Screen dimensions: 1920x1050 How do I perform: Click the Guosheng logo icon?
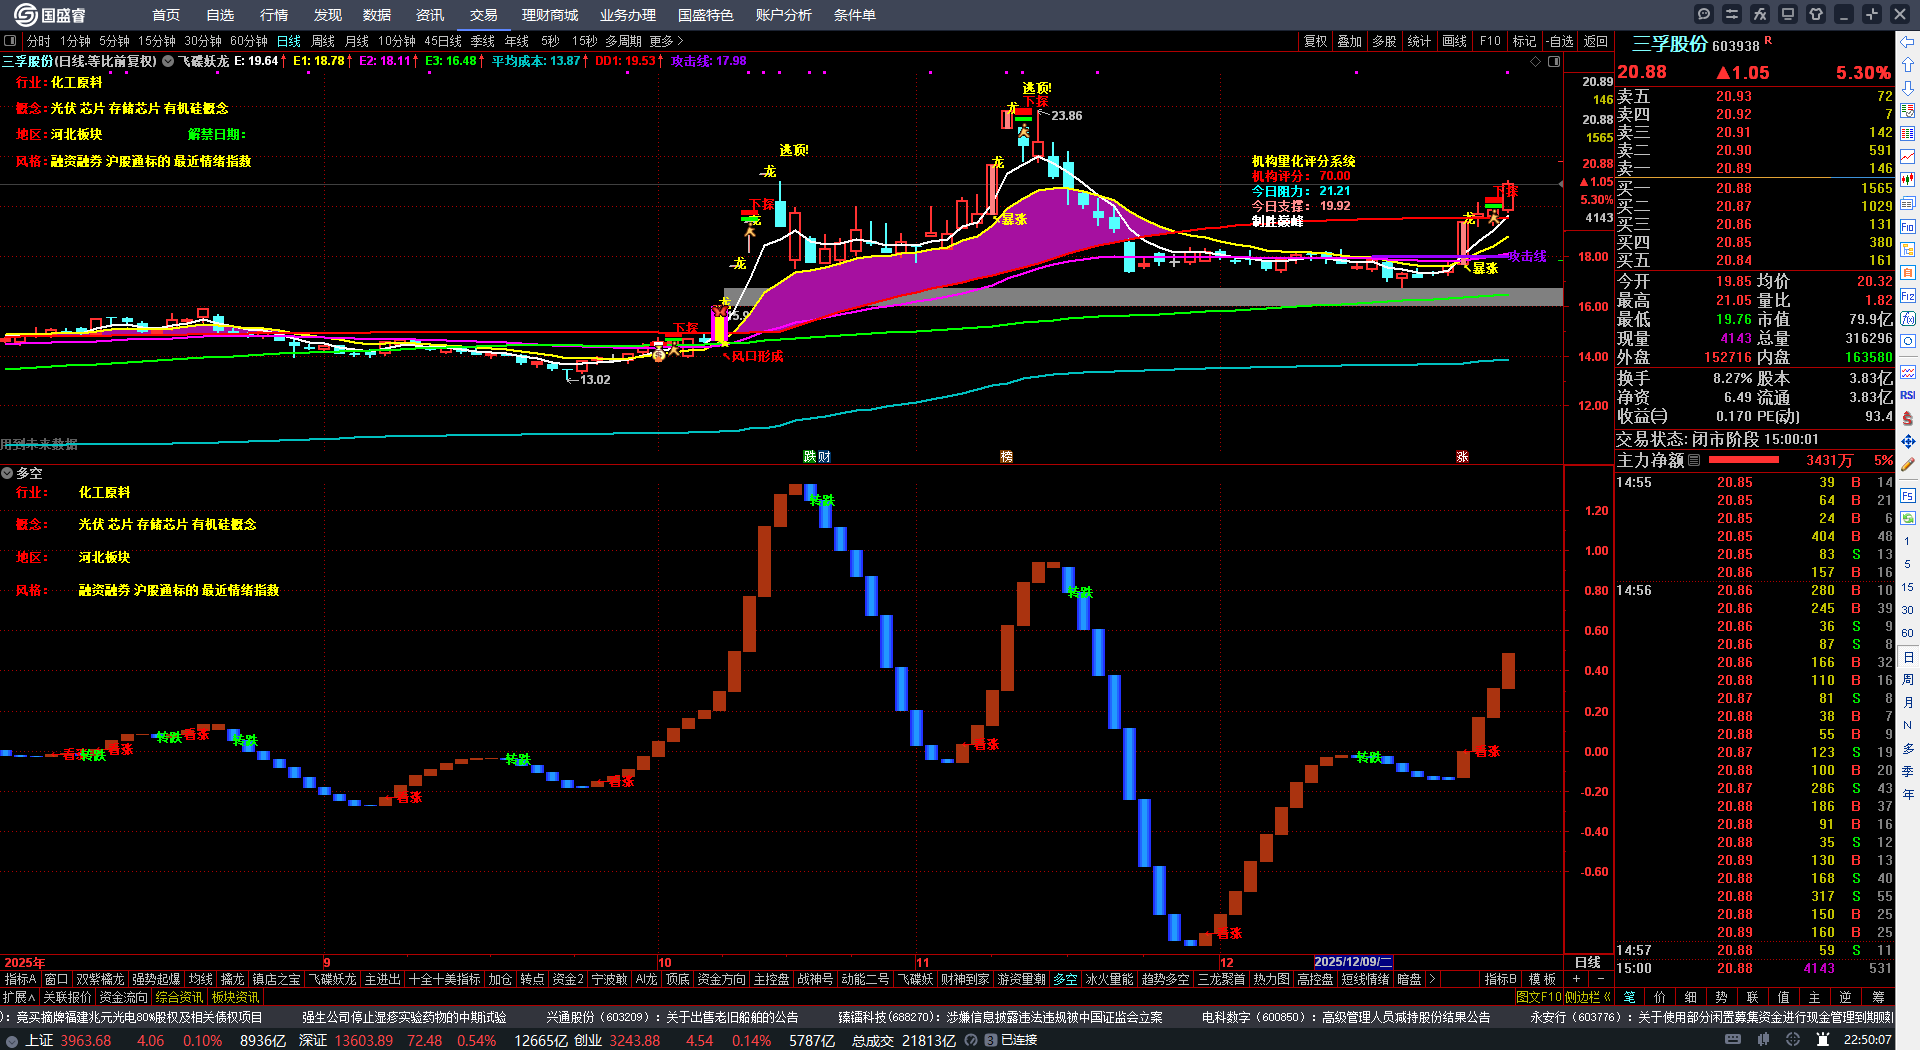(x=25, y=15)
